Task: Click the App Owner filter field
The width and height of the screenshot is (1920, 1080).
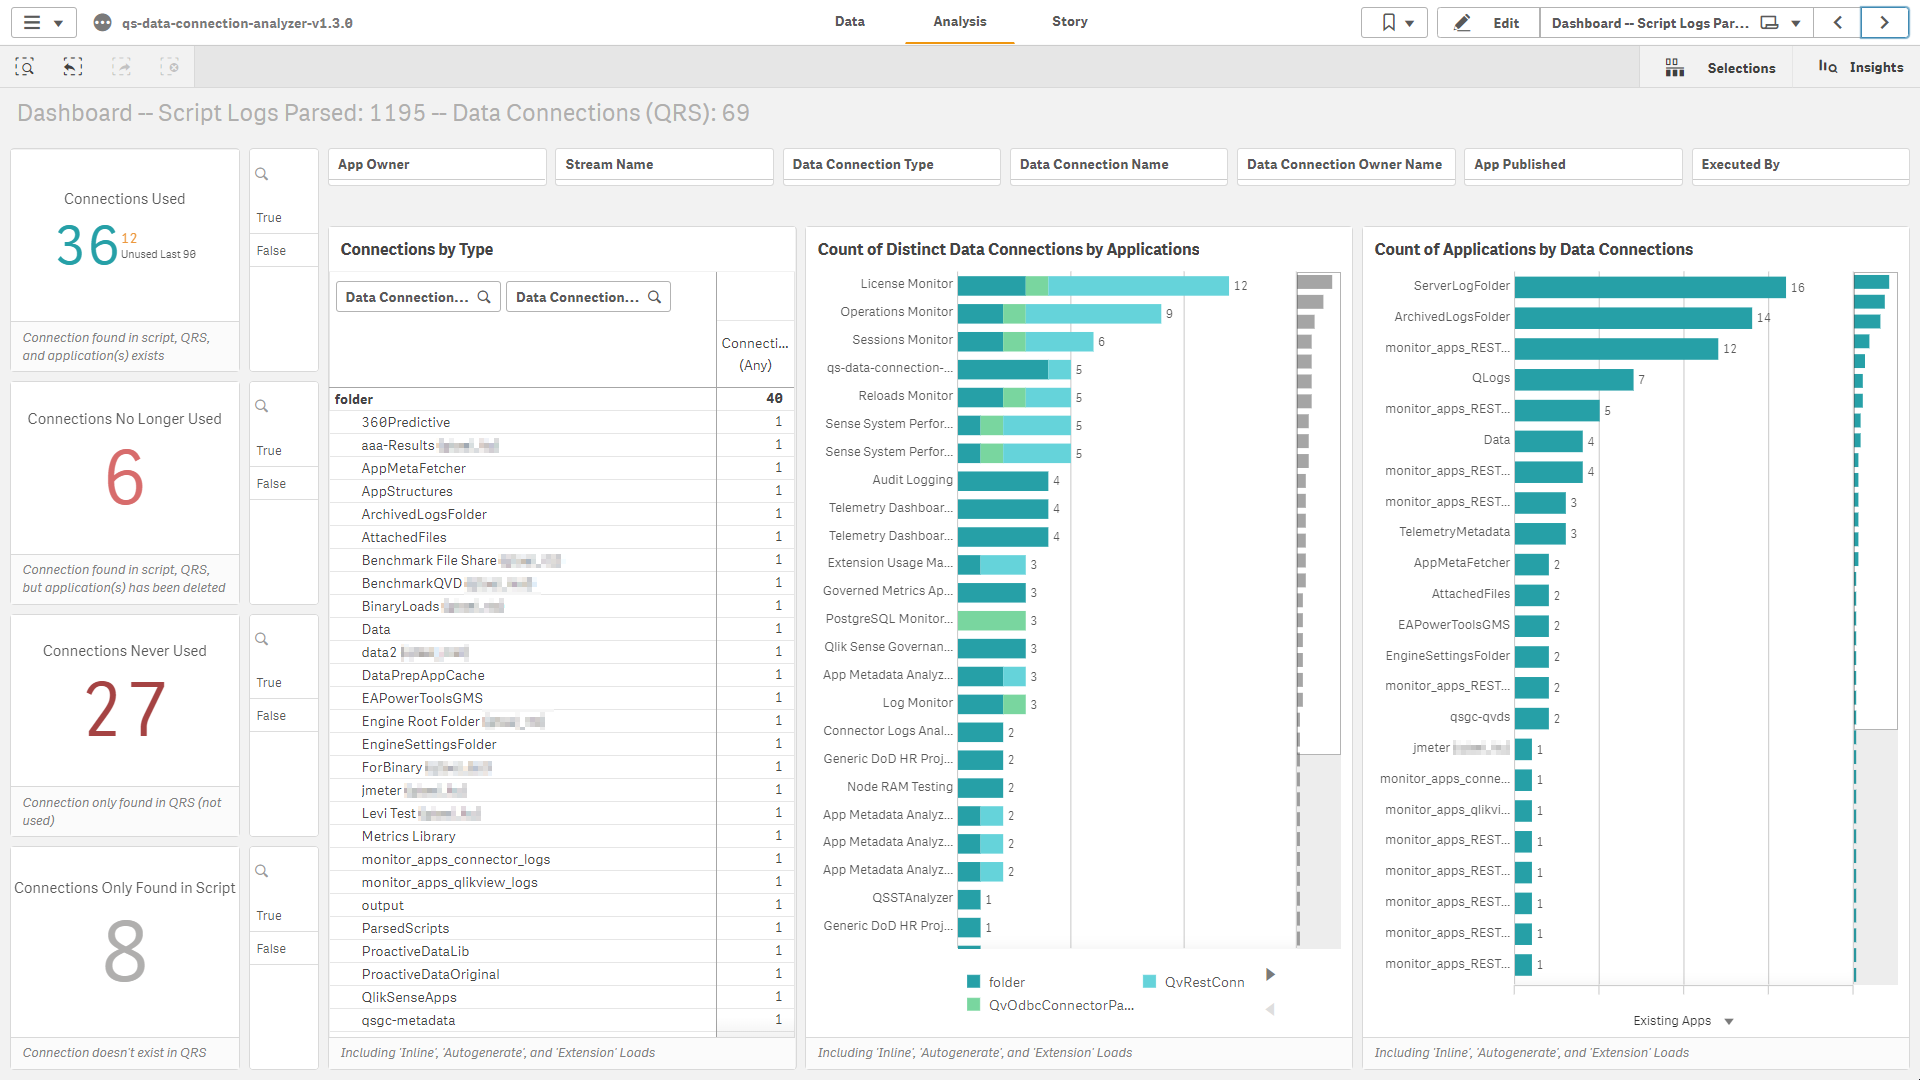Action: click(436, 164)
